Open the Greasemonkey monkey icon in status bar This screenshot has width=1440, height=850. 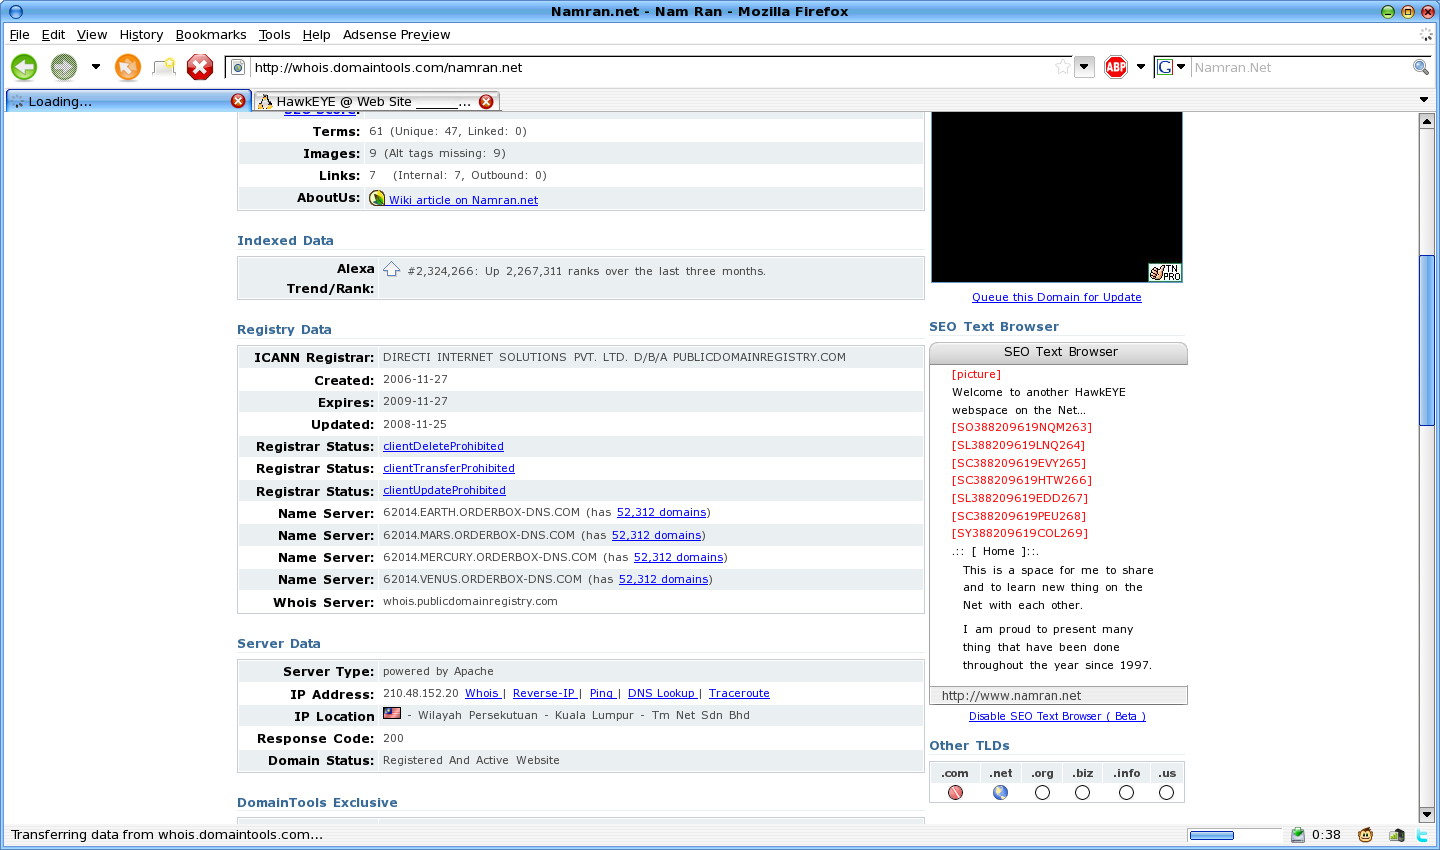pos(1366,835)
